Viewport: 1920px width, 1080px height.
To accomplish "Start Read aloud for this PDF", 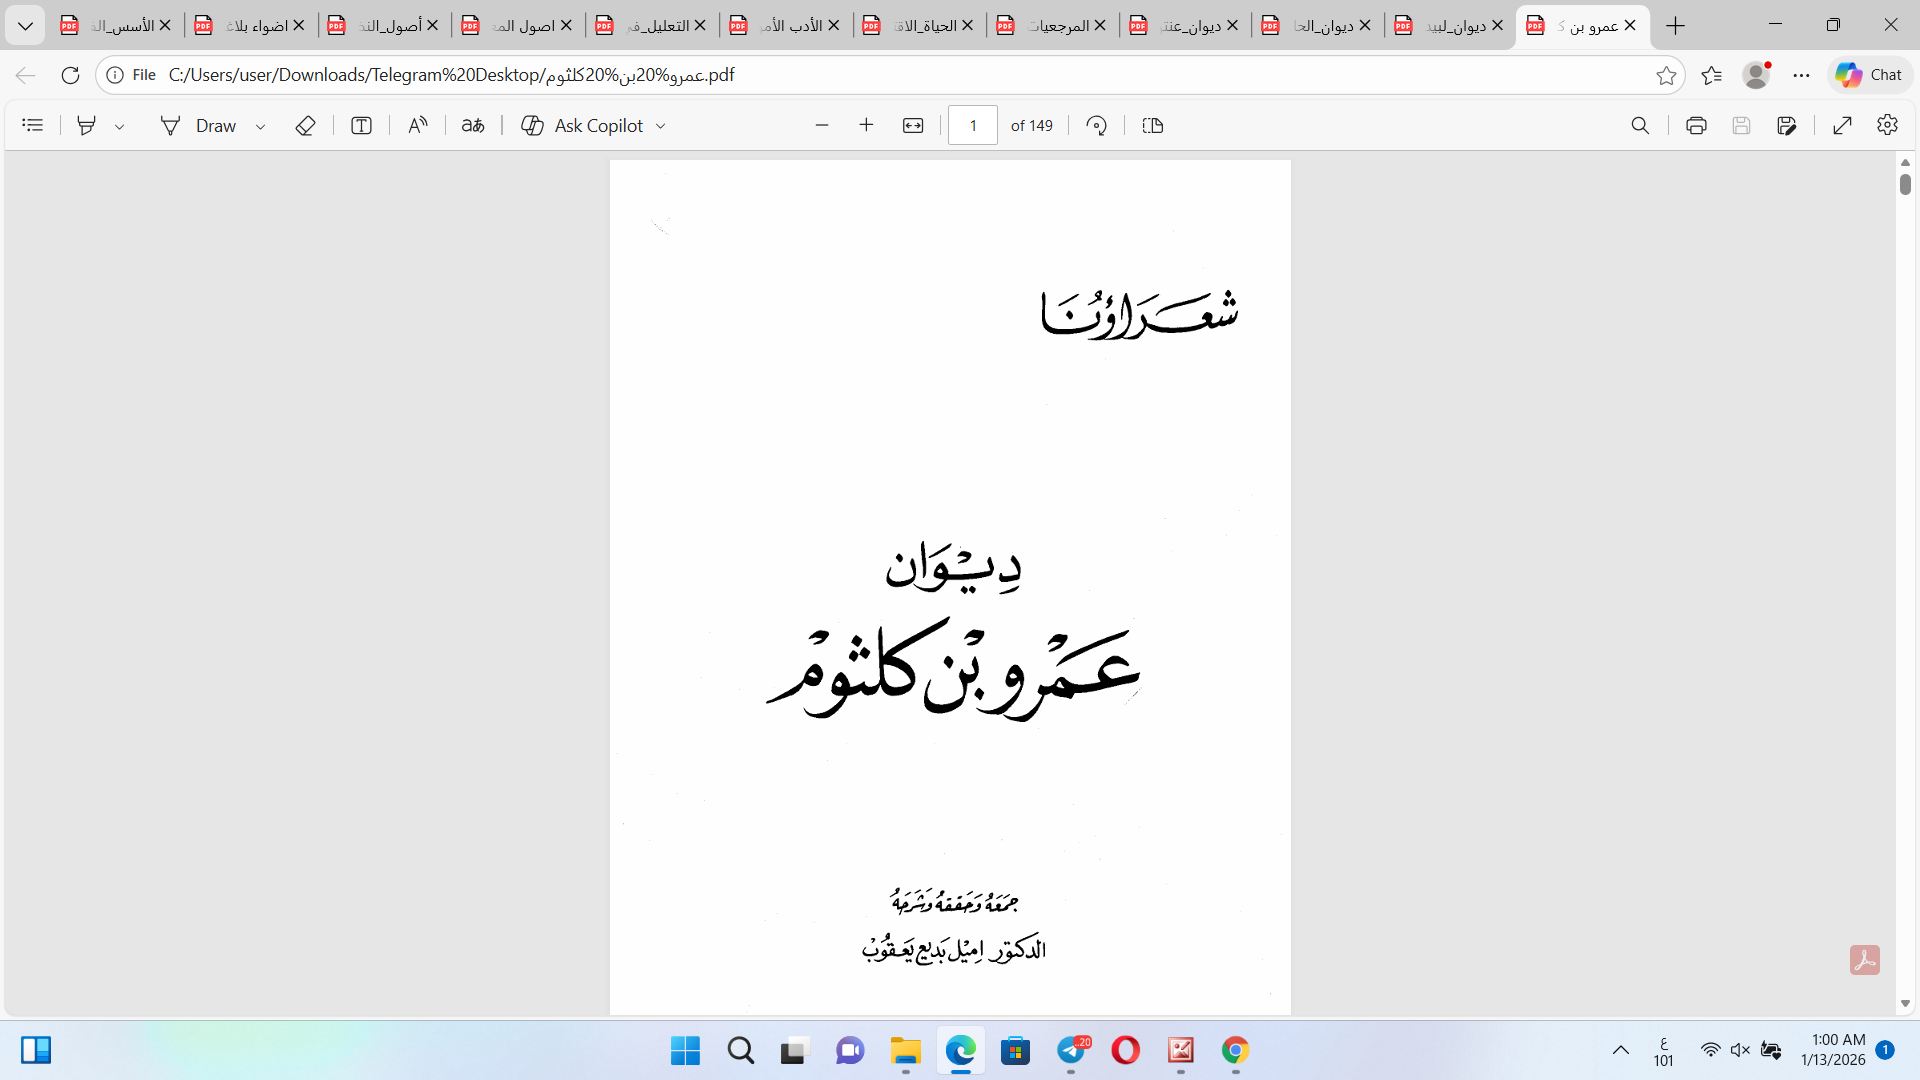I will pos(417,125).
